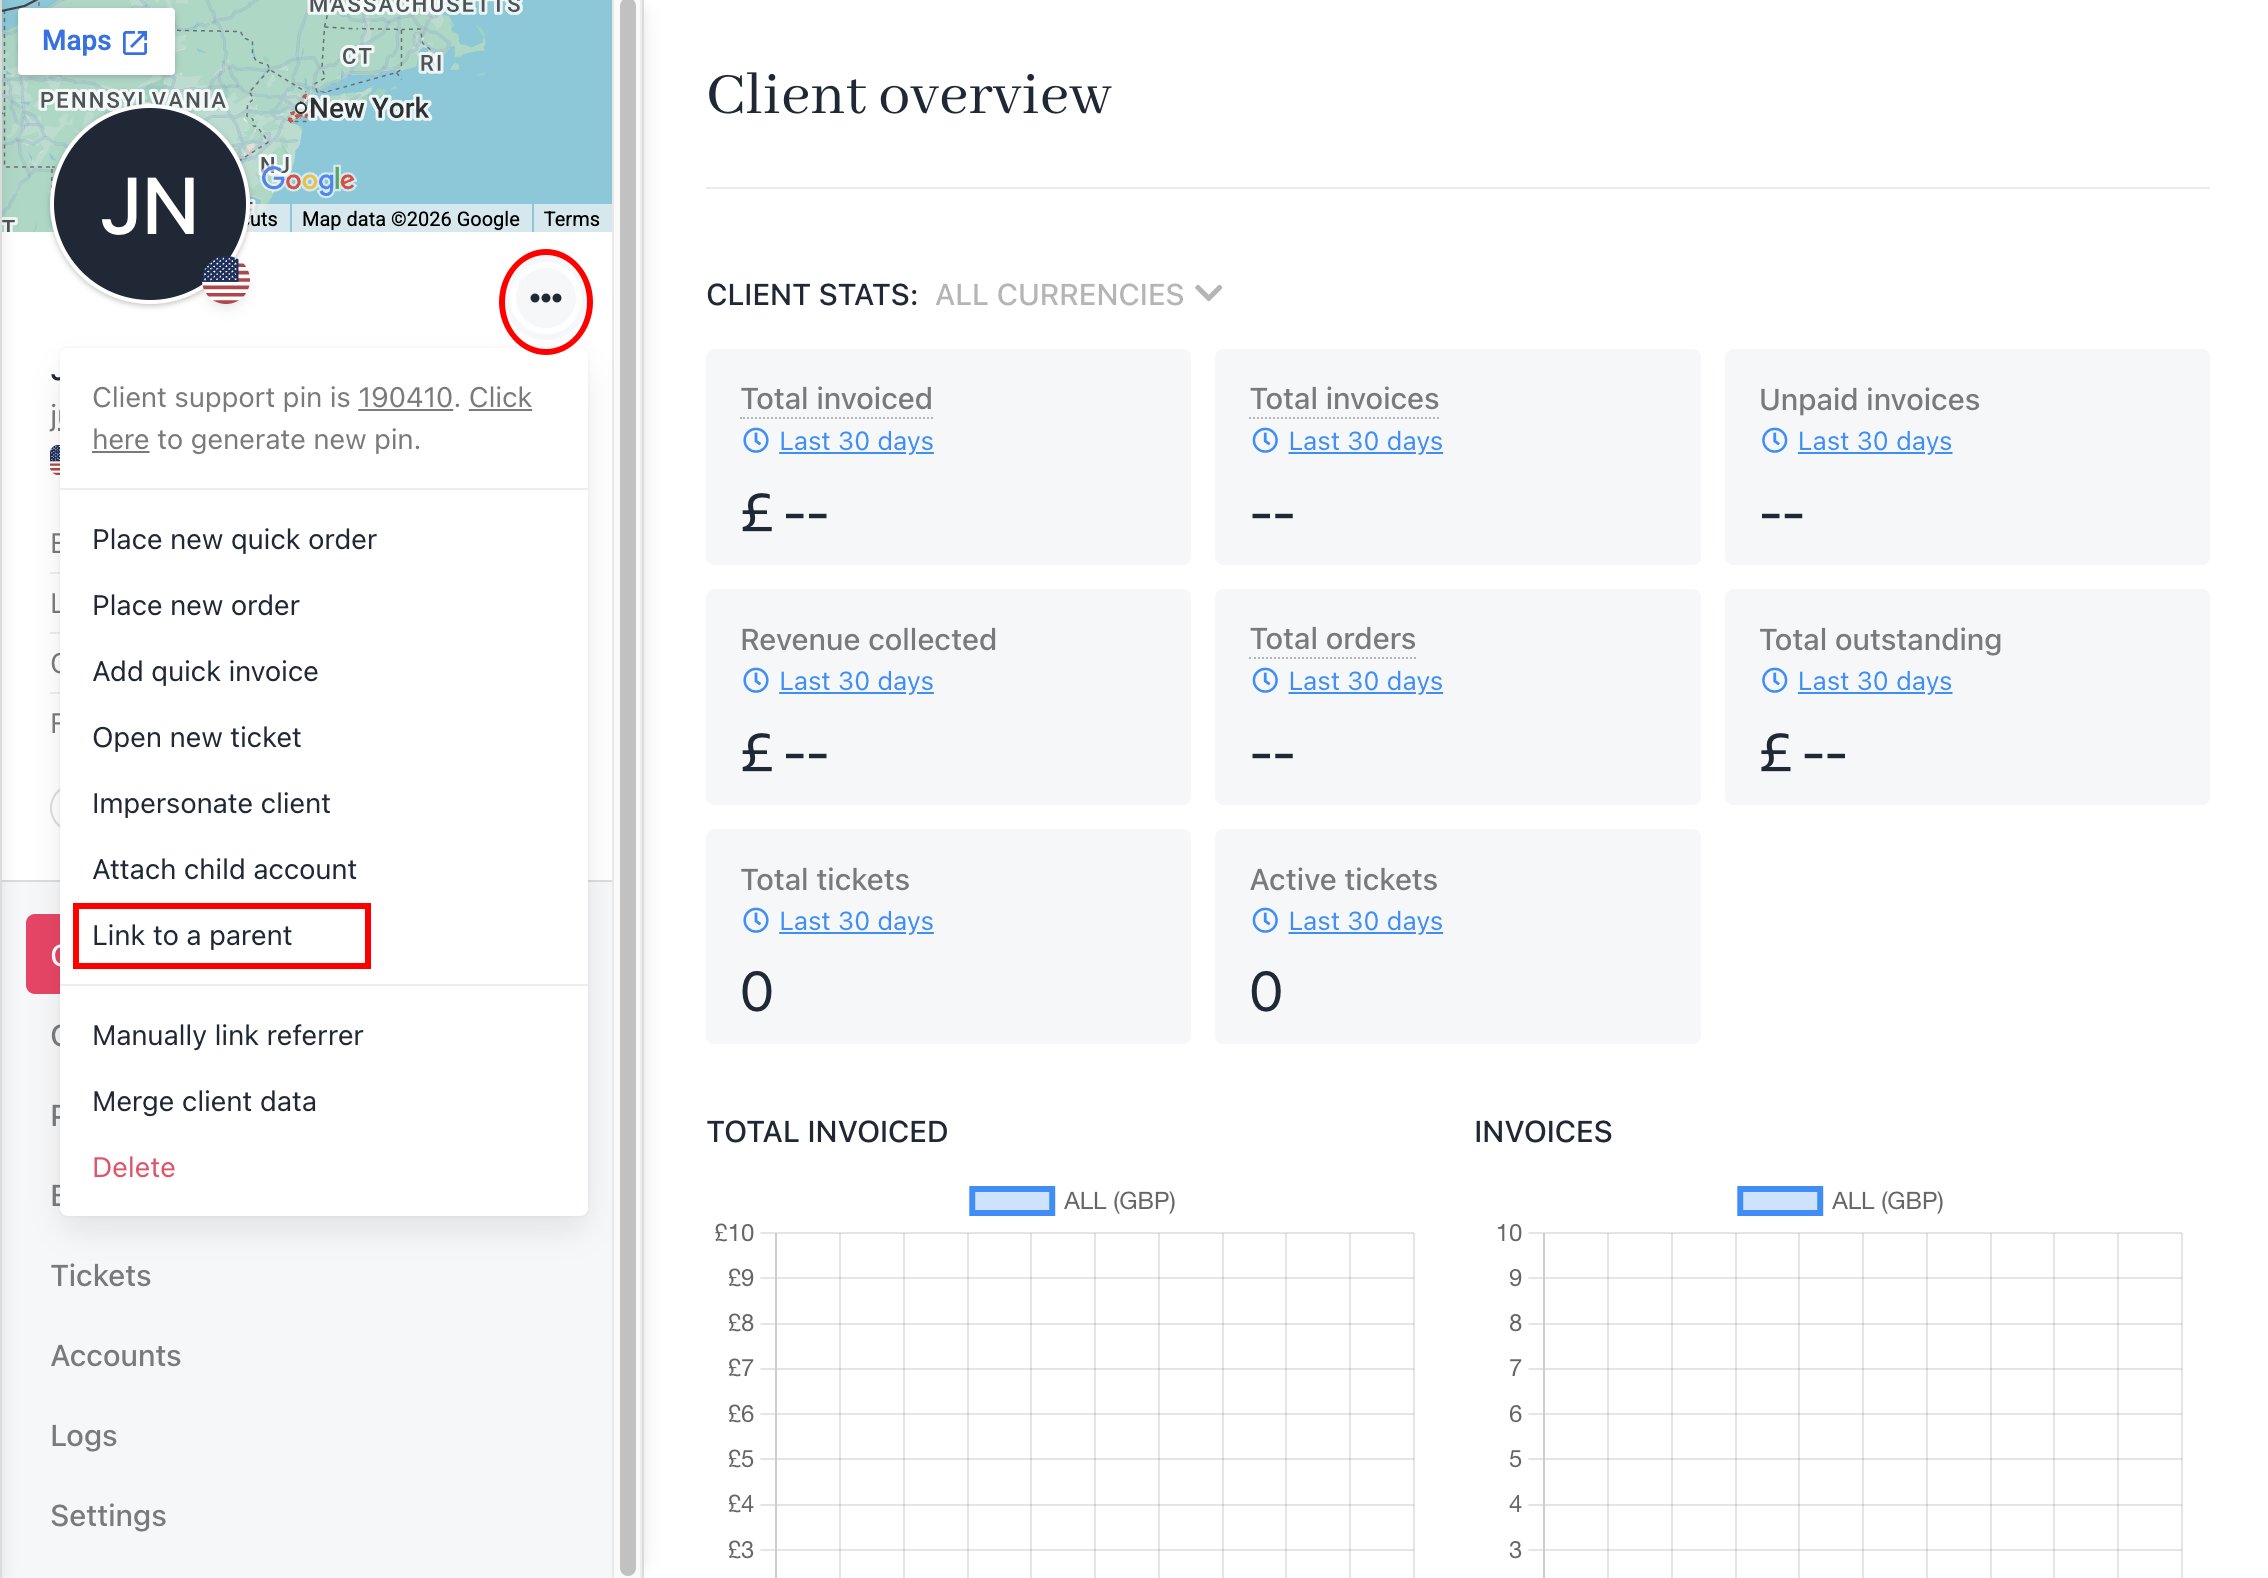Click clock icon in Total invoices card

(1265, 440)
